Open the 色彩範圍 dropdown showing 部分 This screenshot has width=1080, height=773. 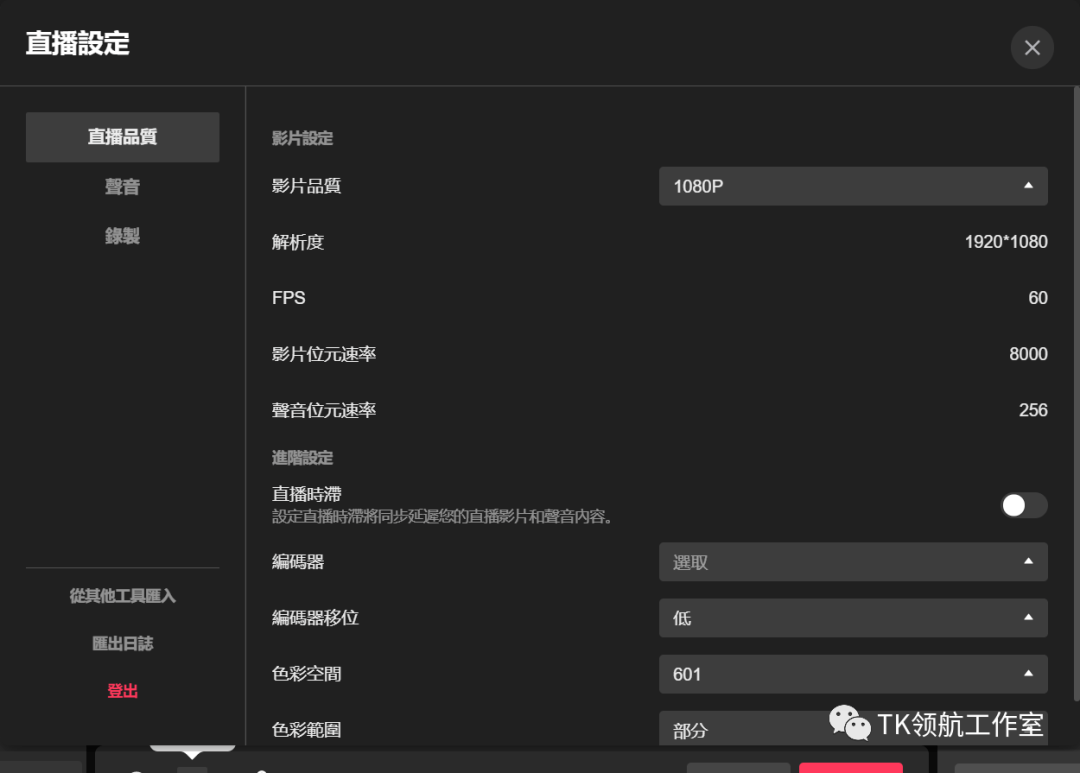(740, 729)
